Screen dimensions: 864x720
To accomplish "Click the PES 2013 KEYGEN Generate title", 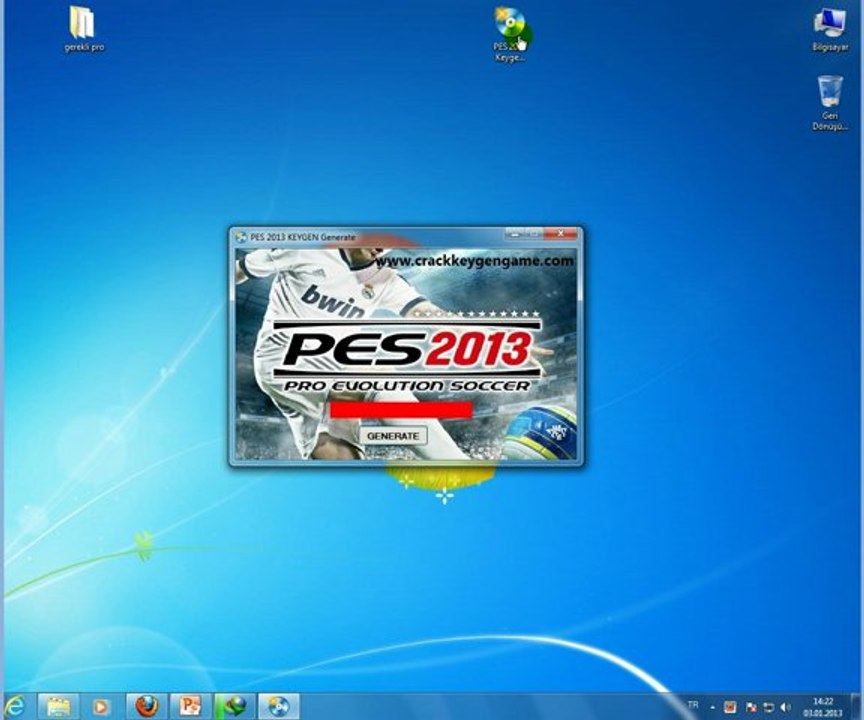I will (x=303, y=237).
